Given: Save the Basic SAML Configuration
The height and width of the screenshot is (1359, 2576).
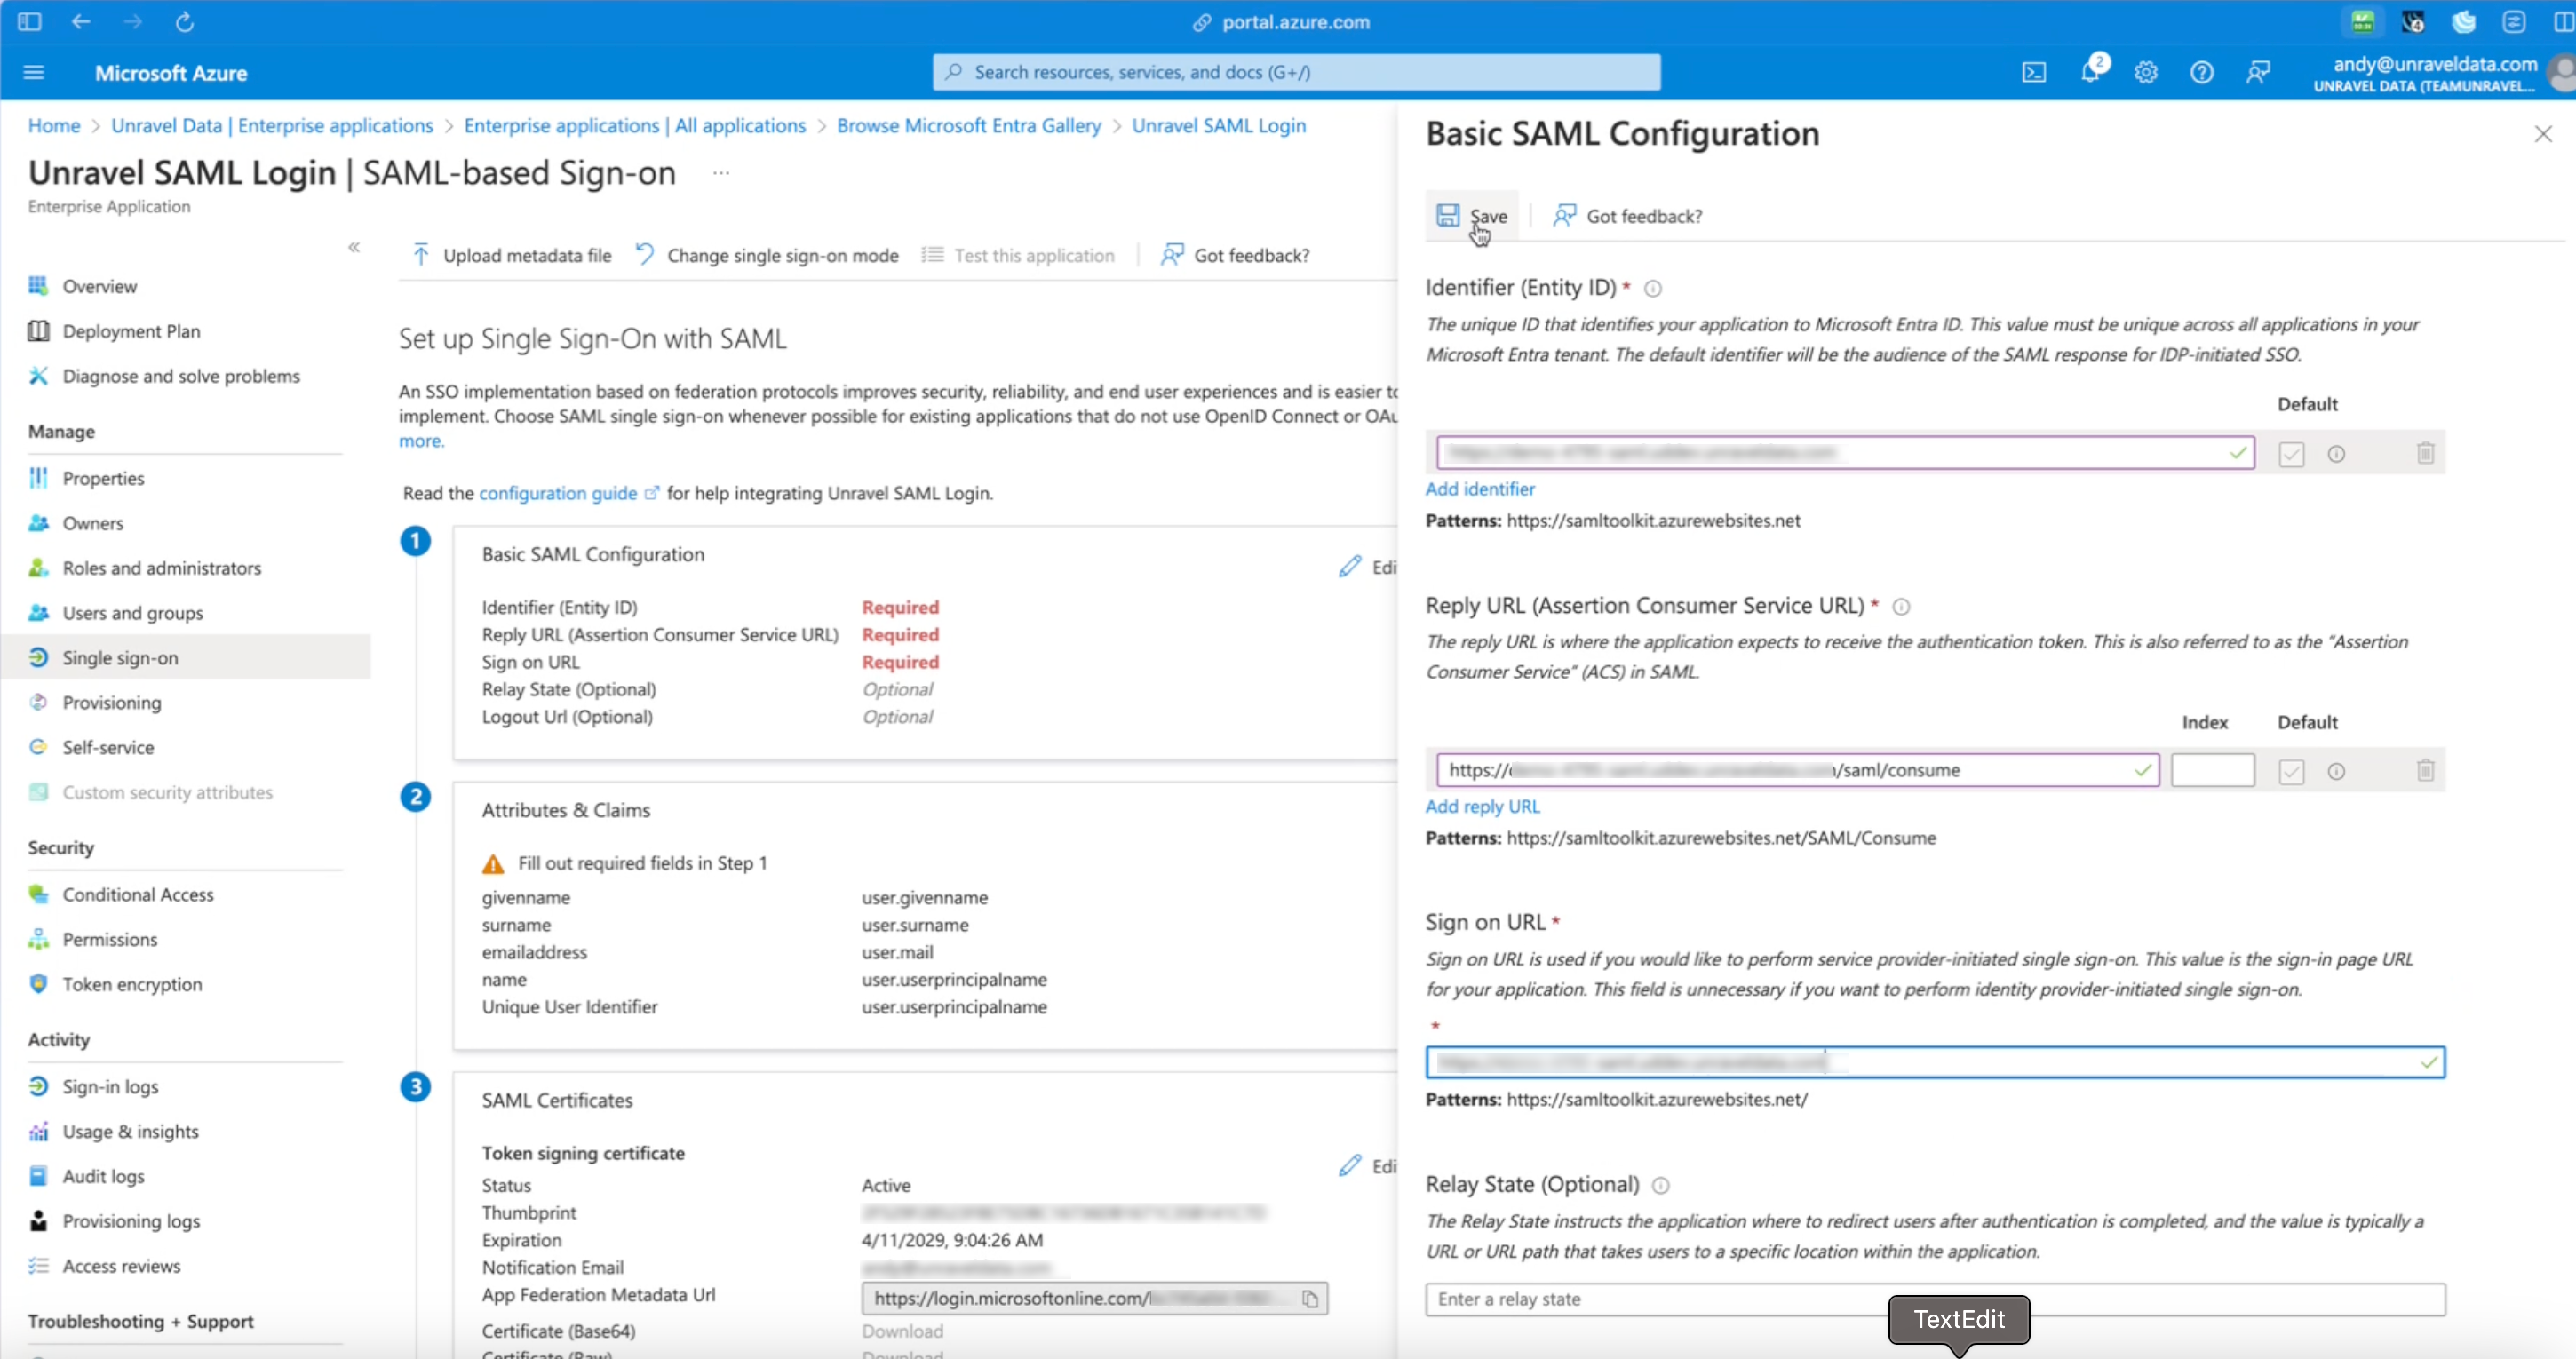Looking at the screenshot, I should click(1472, 215).
